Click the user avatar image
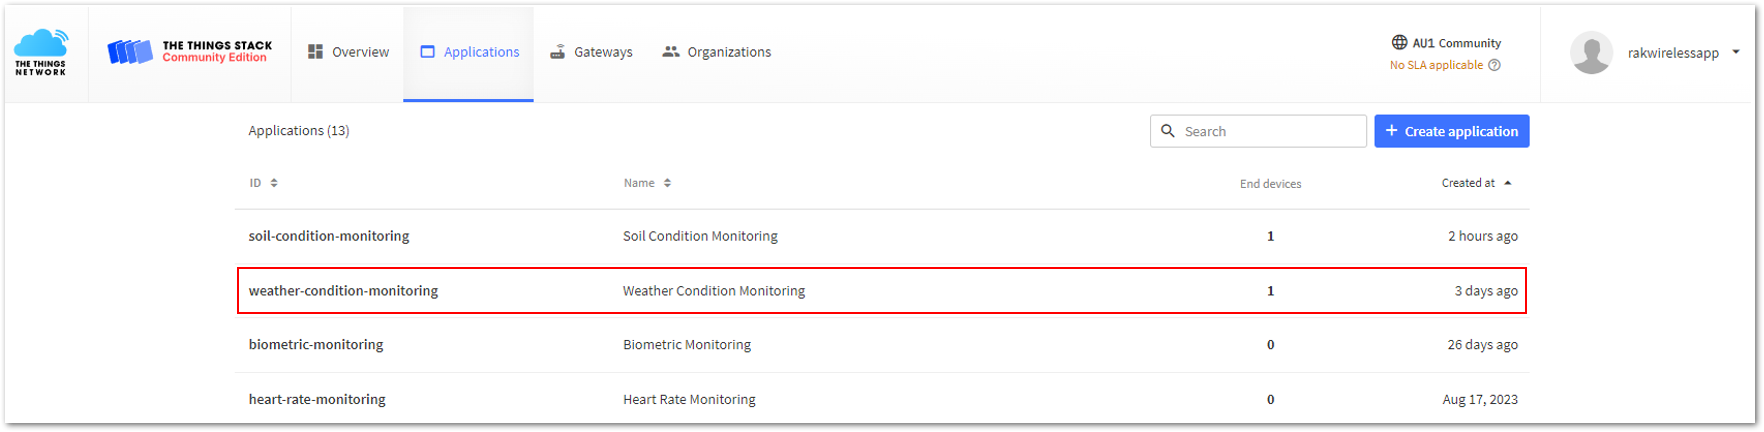The image size is (1764, 432). 1591,53
